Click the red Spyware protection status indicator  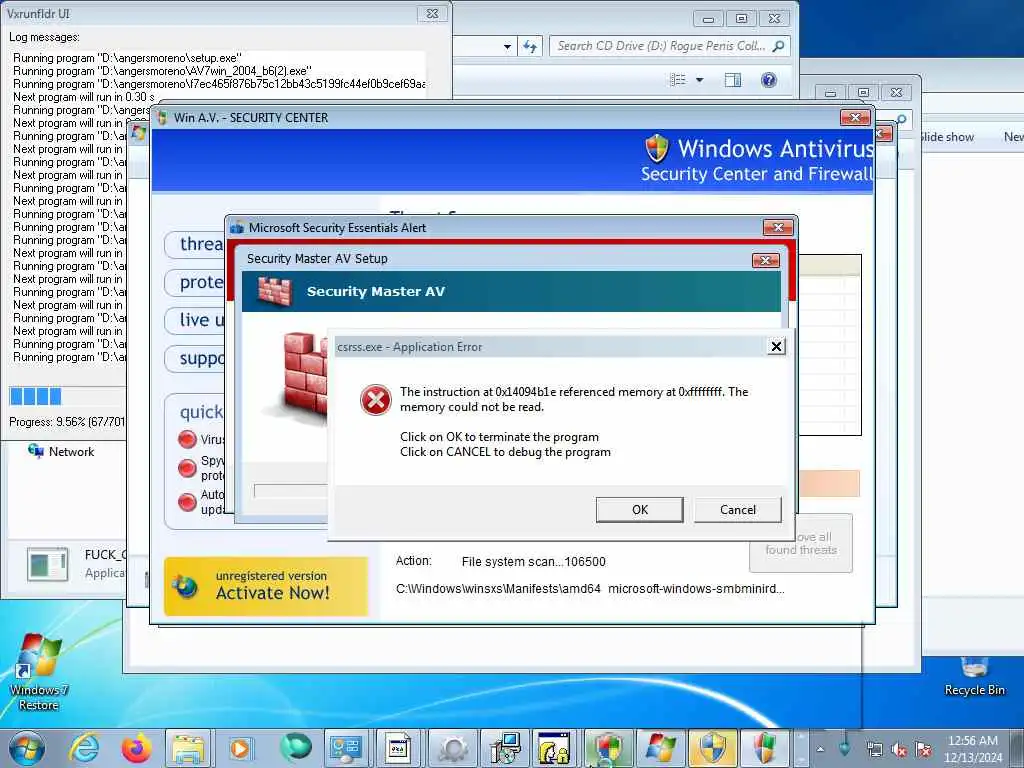pos(187,468)
